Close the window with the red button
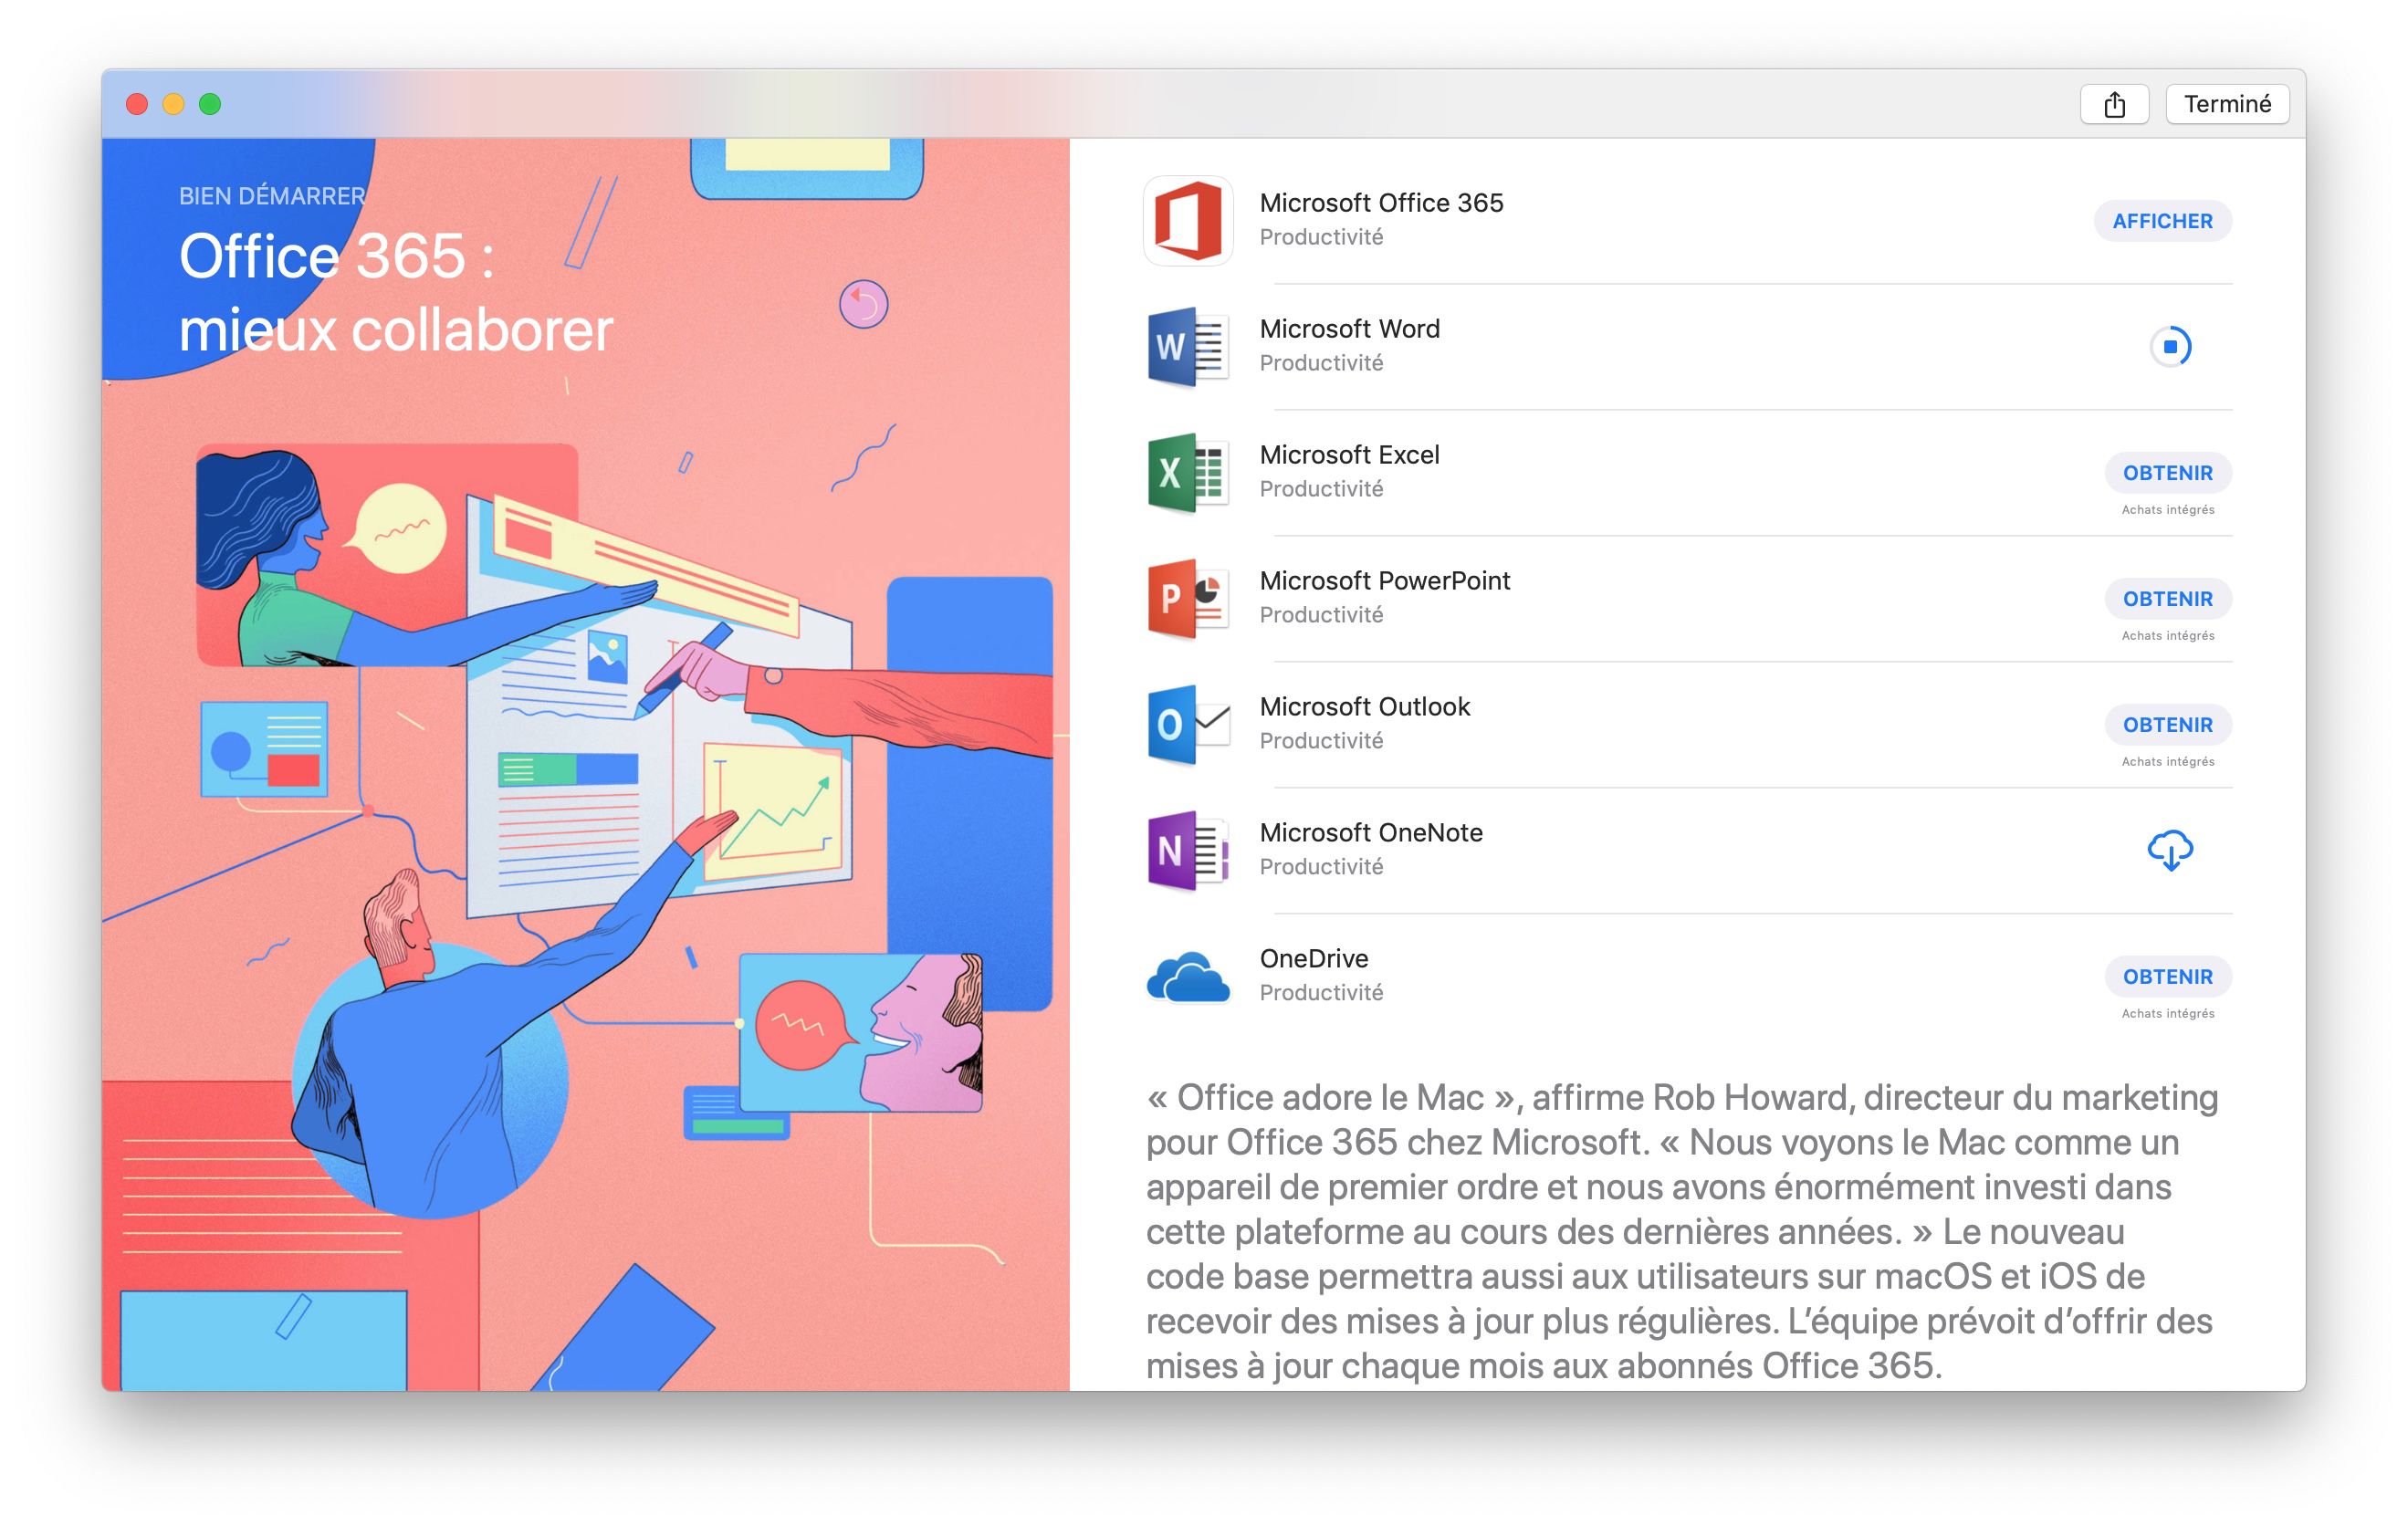Viewport: 2408px width, 1526px height. pos(137,104)
